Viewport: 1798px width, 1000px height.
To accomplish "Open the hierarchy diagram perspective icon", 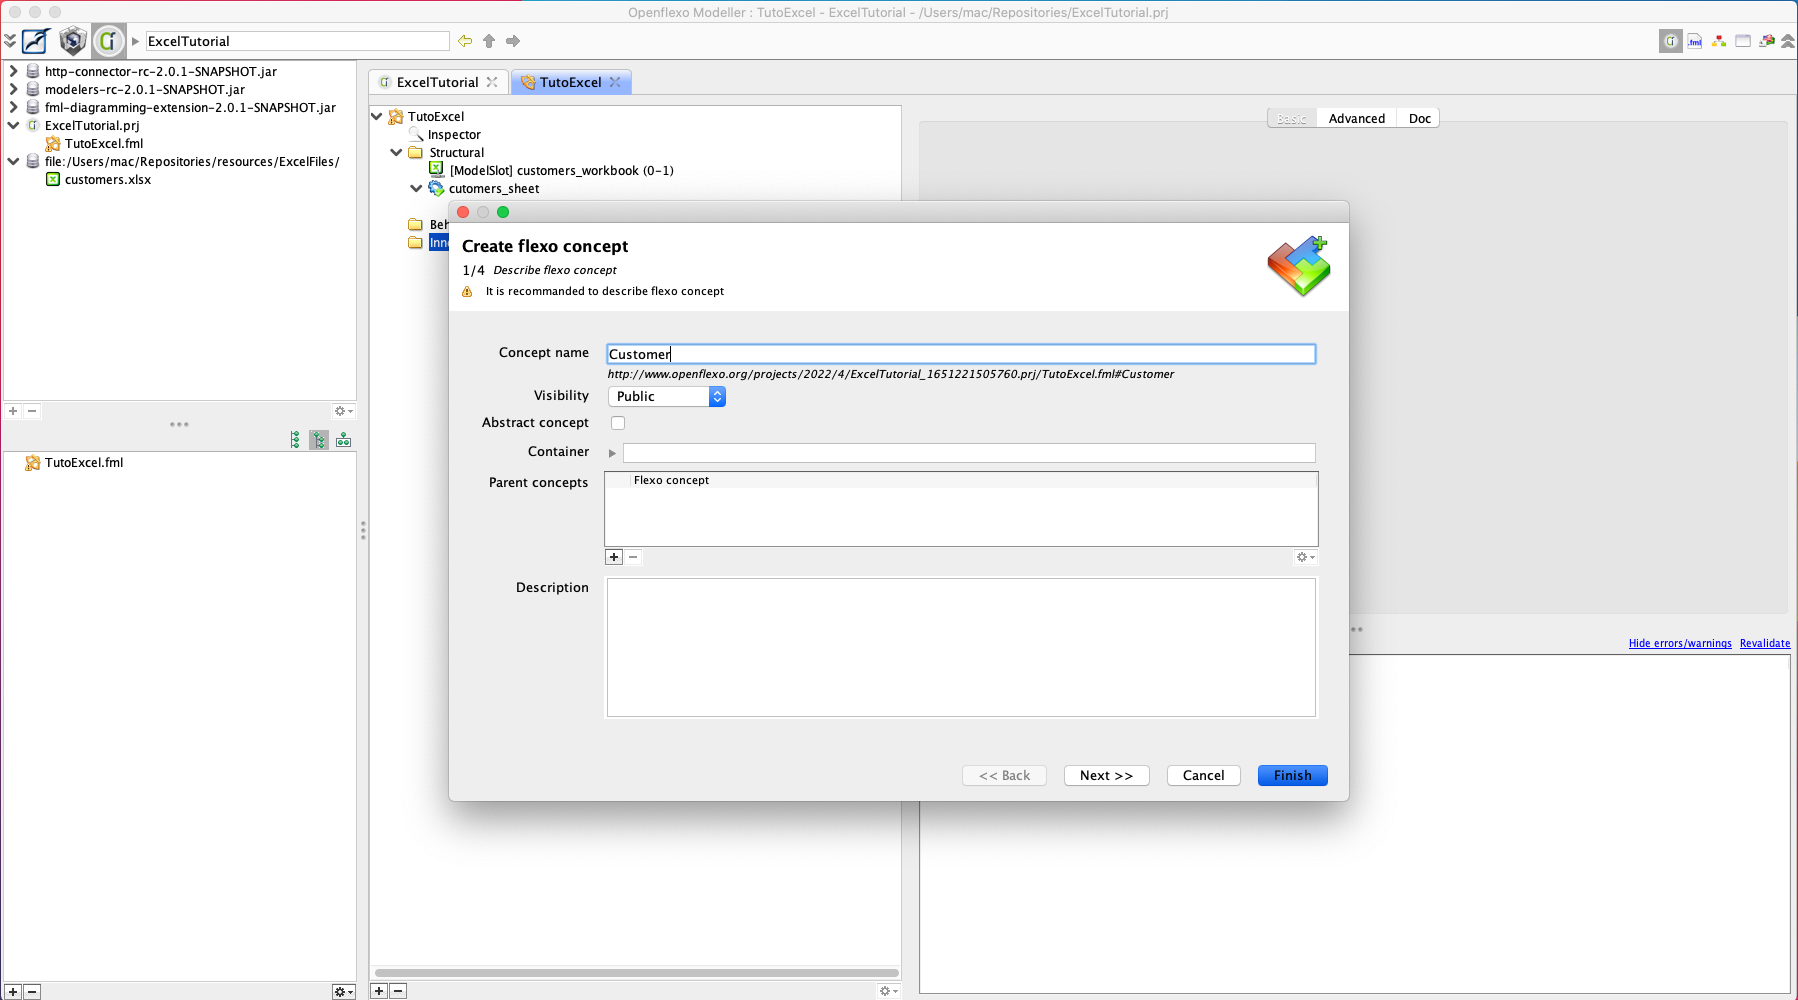I will click(x=1719, y=41).
